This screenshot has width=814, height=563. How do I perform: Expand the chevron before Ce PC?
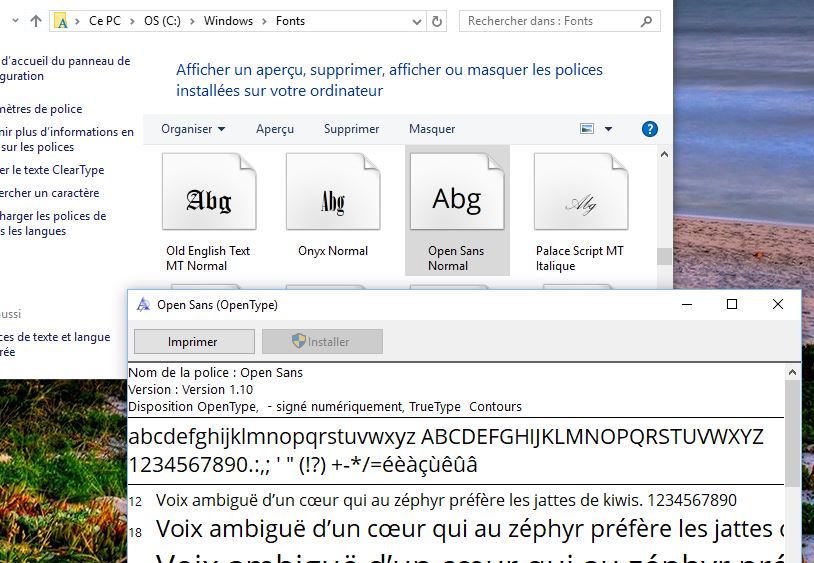pos(77,21)
